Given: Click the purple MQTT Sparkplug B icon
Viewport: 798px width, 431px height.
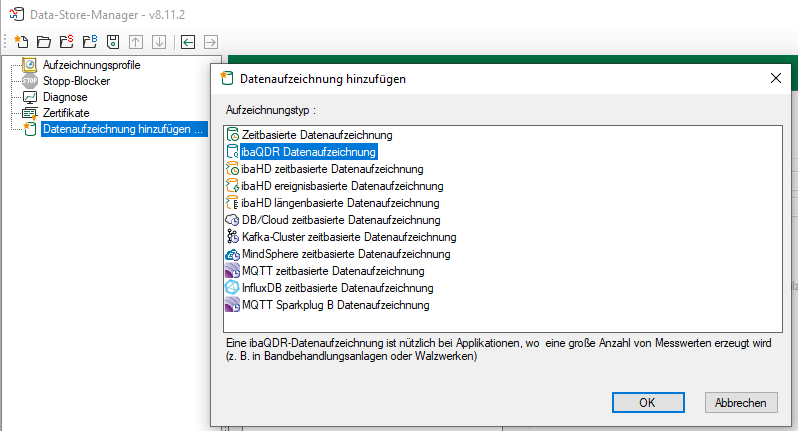Looking at the screenshot, I should [x=233, y=305].
